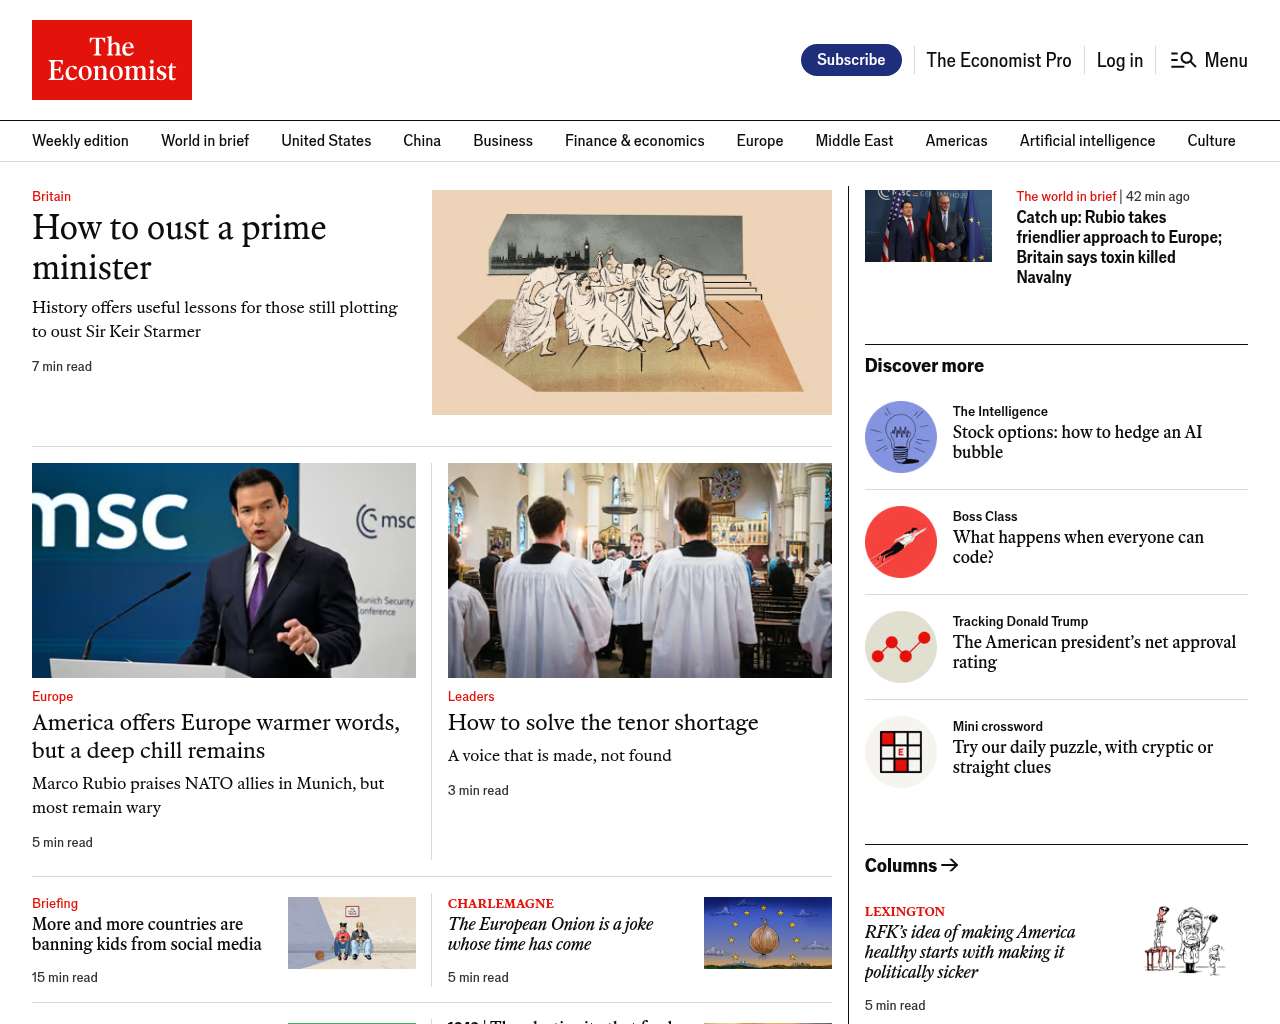
Task: Click The Economist logo
Action: point(112,60)
